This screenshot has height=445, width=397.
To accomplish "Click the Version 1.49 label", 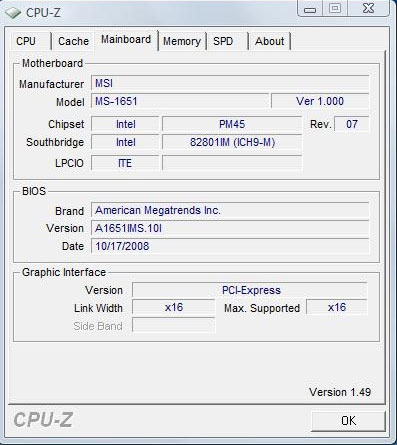I will pyautogui.click(x=340, y=392).
